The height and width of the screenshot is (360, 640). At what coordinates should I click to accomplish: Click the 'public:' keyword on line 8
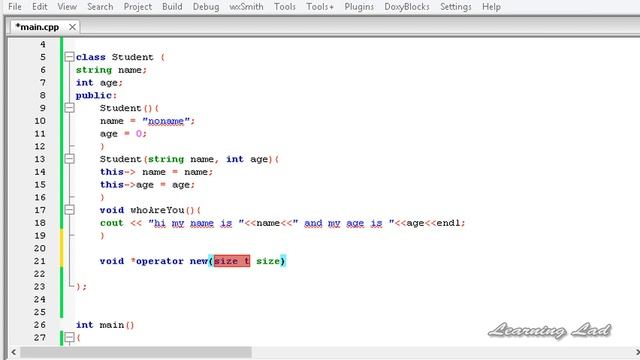(x=96, y=95)
